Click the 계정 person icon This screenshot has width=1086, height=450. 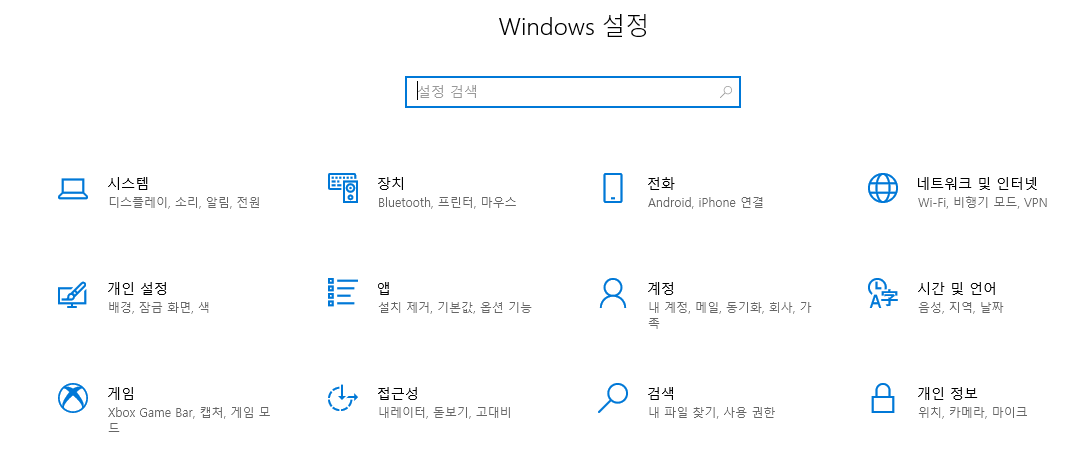pyautogui.click(x=613, y=294)
